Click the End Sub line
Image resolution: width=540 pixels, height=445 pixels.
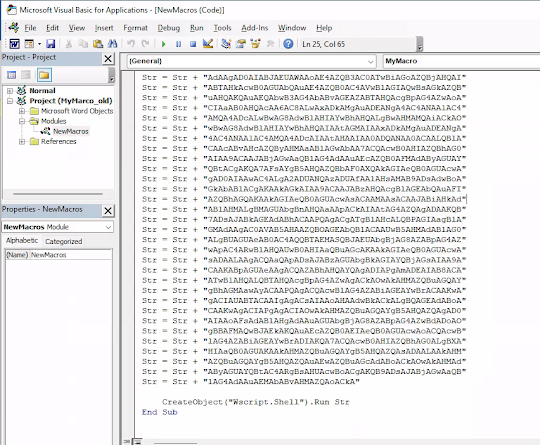click(x=159, y=412)
